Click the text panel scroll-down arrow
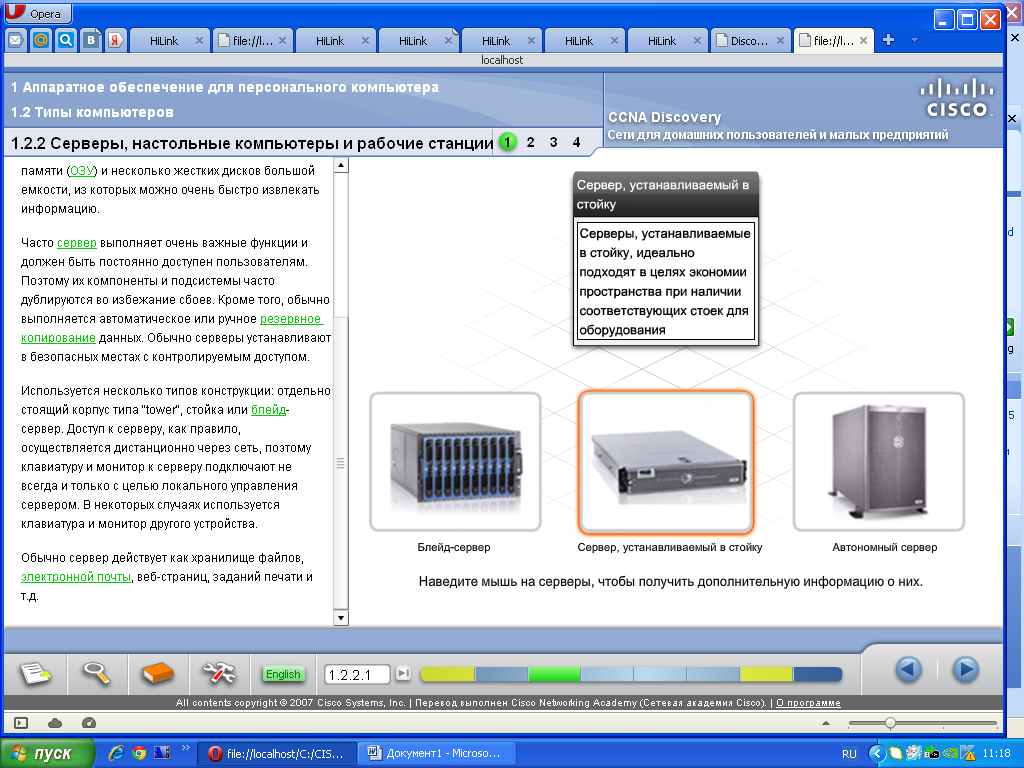This screenshot has height=768, width=1024. [x=340, y=617]
